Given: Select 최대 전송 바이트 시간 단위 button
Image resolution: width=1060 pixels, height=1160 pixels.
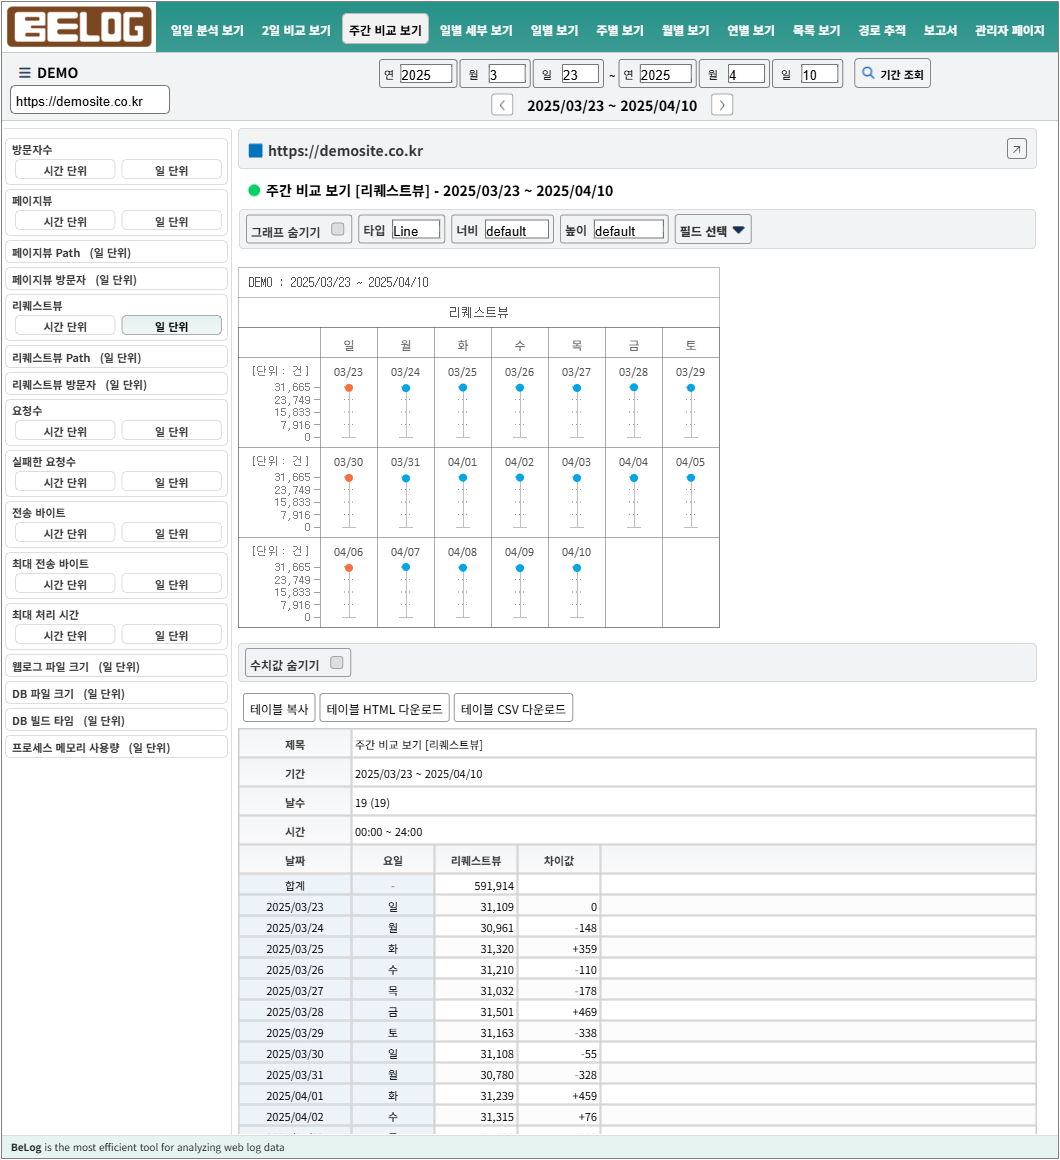Looking at the screenshot, I should (x=65, y=584).
